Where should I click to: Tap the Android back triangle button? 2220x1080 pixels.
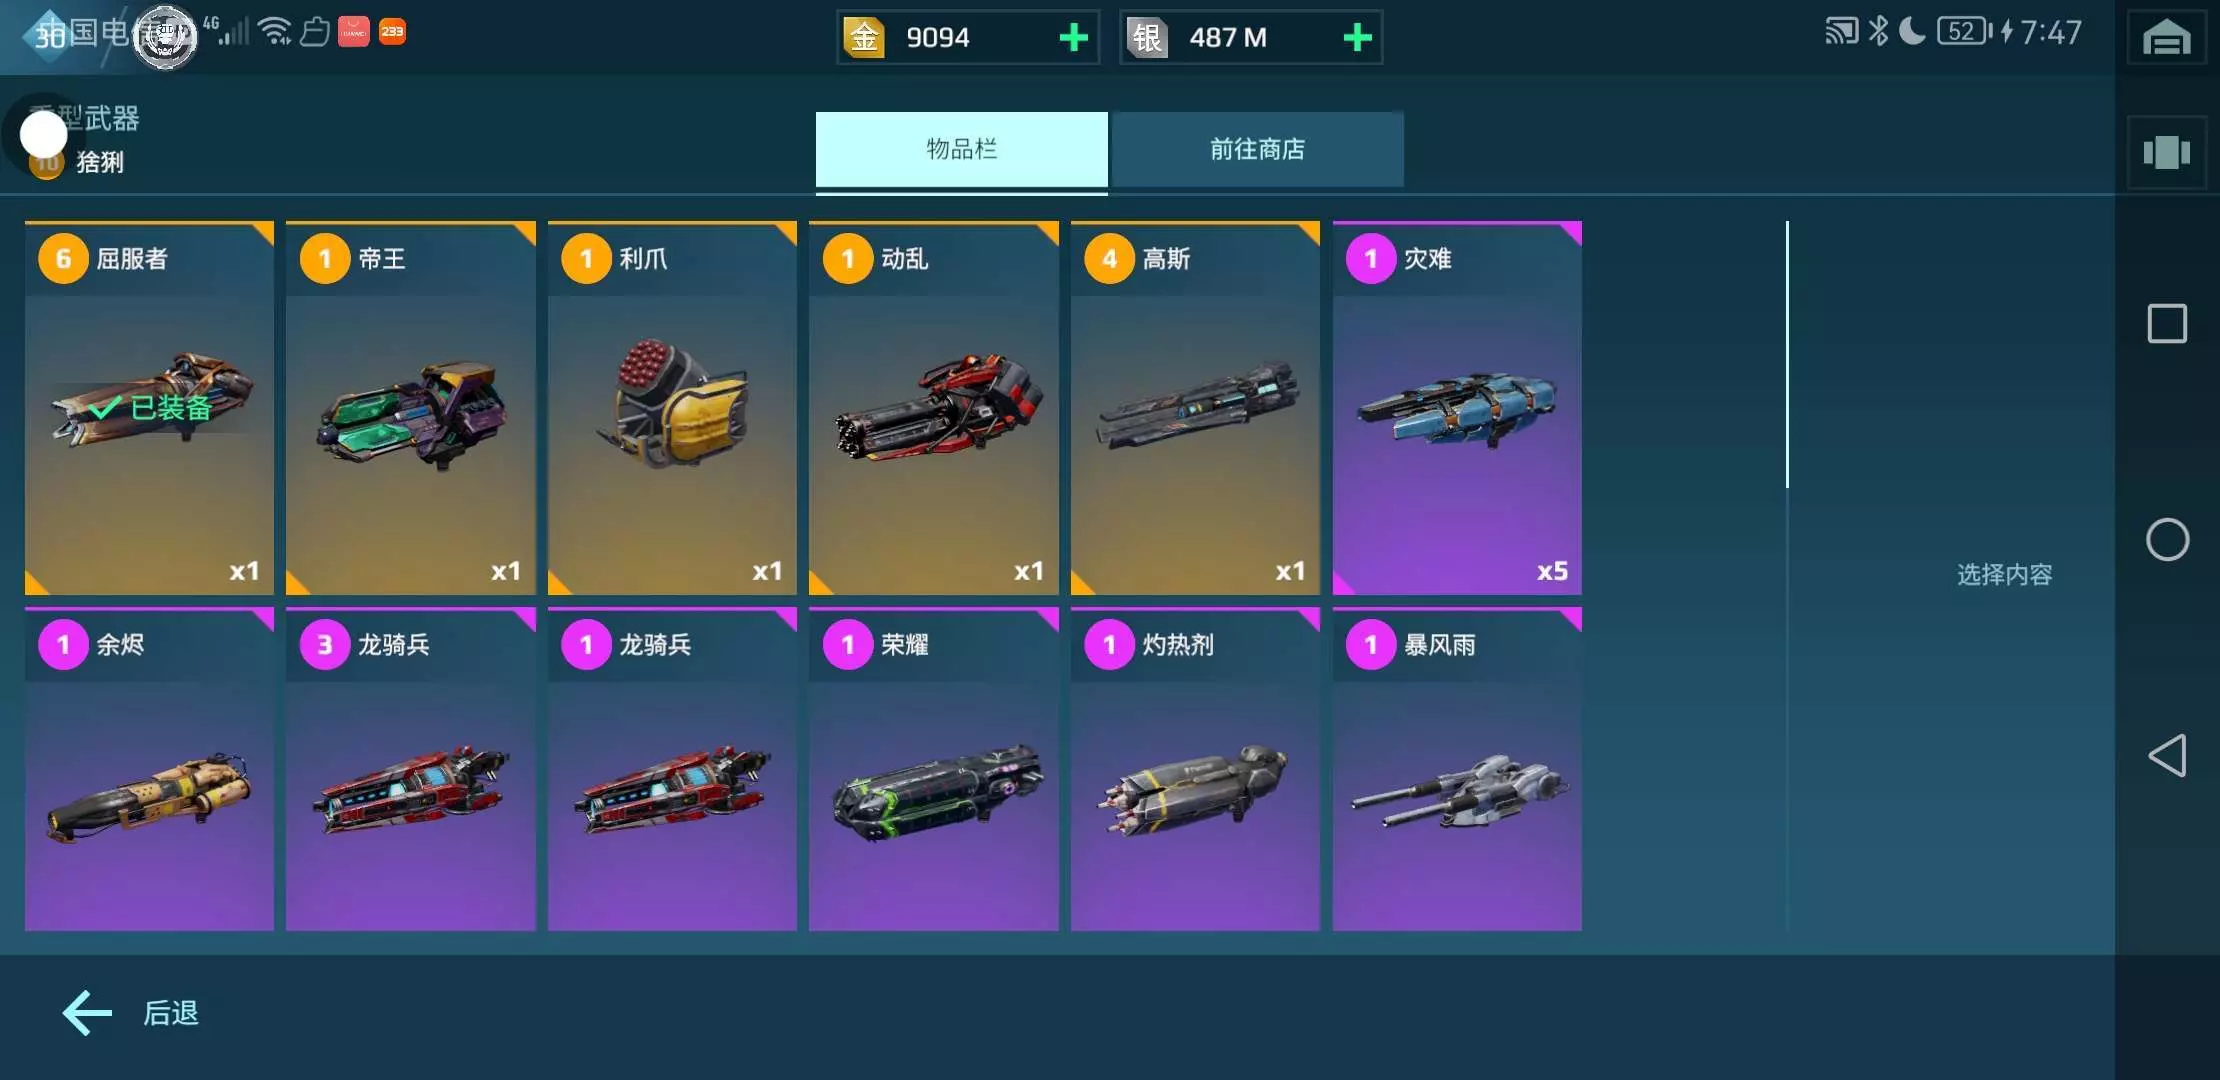[2167, 755]
